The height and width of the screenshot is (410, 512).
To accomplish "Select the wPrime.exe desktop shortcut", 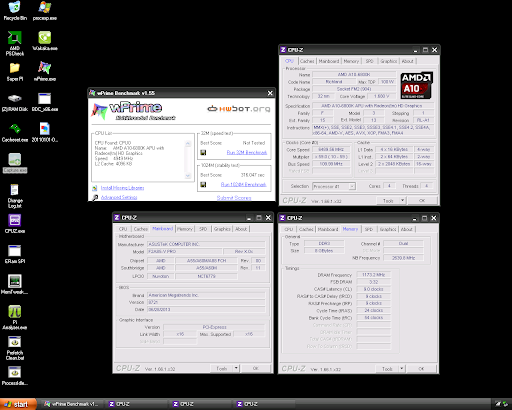I will click(x=45, y=71).
